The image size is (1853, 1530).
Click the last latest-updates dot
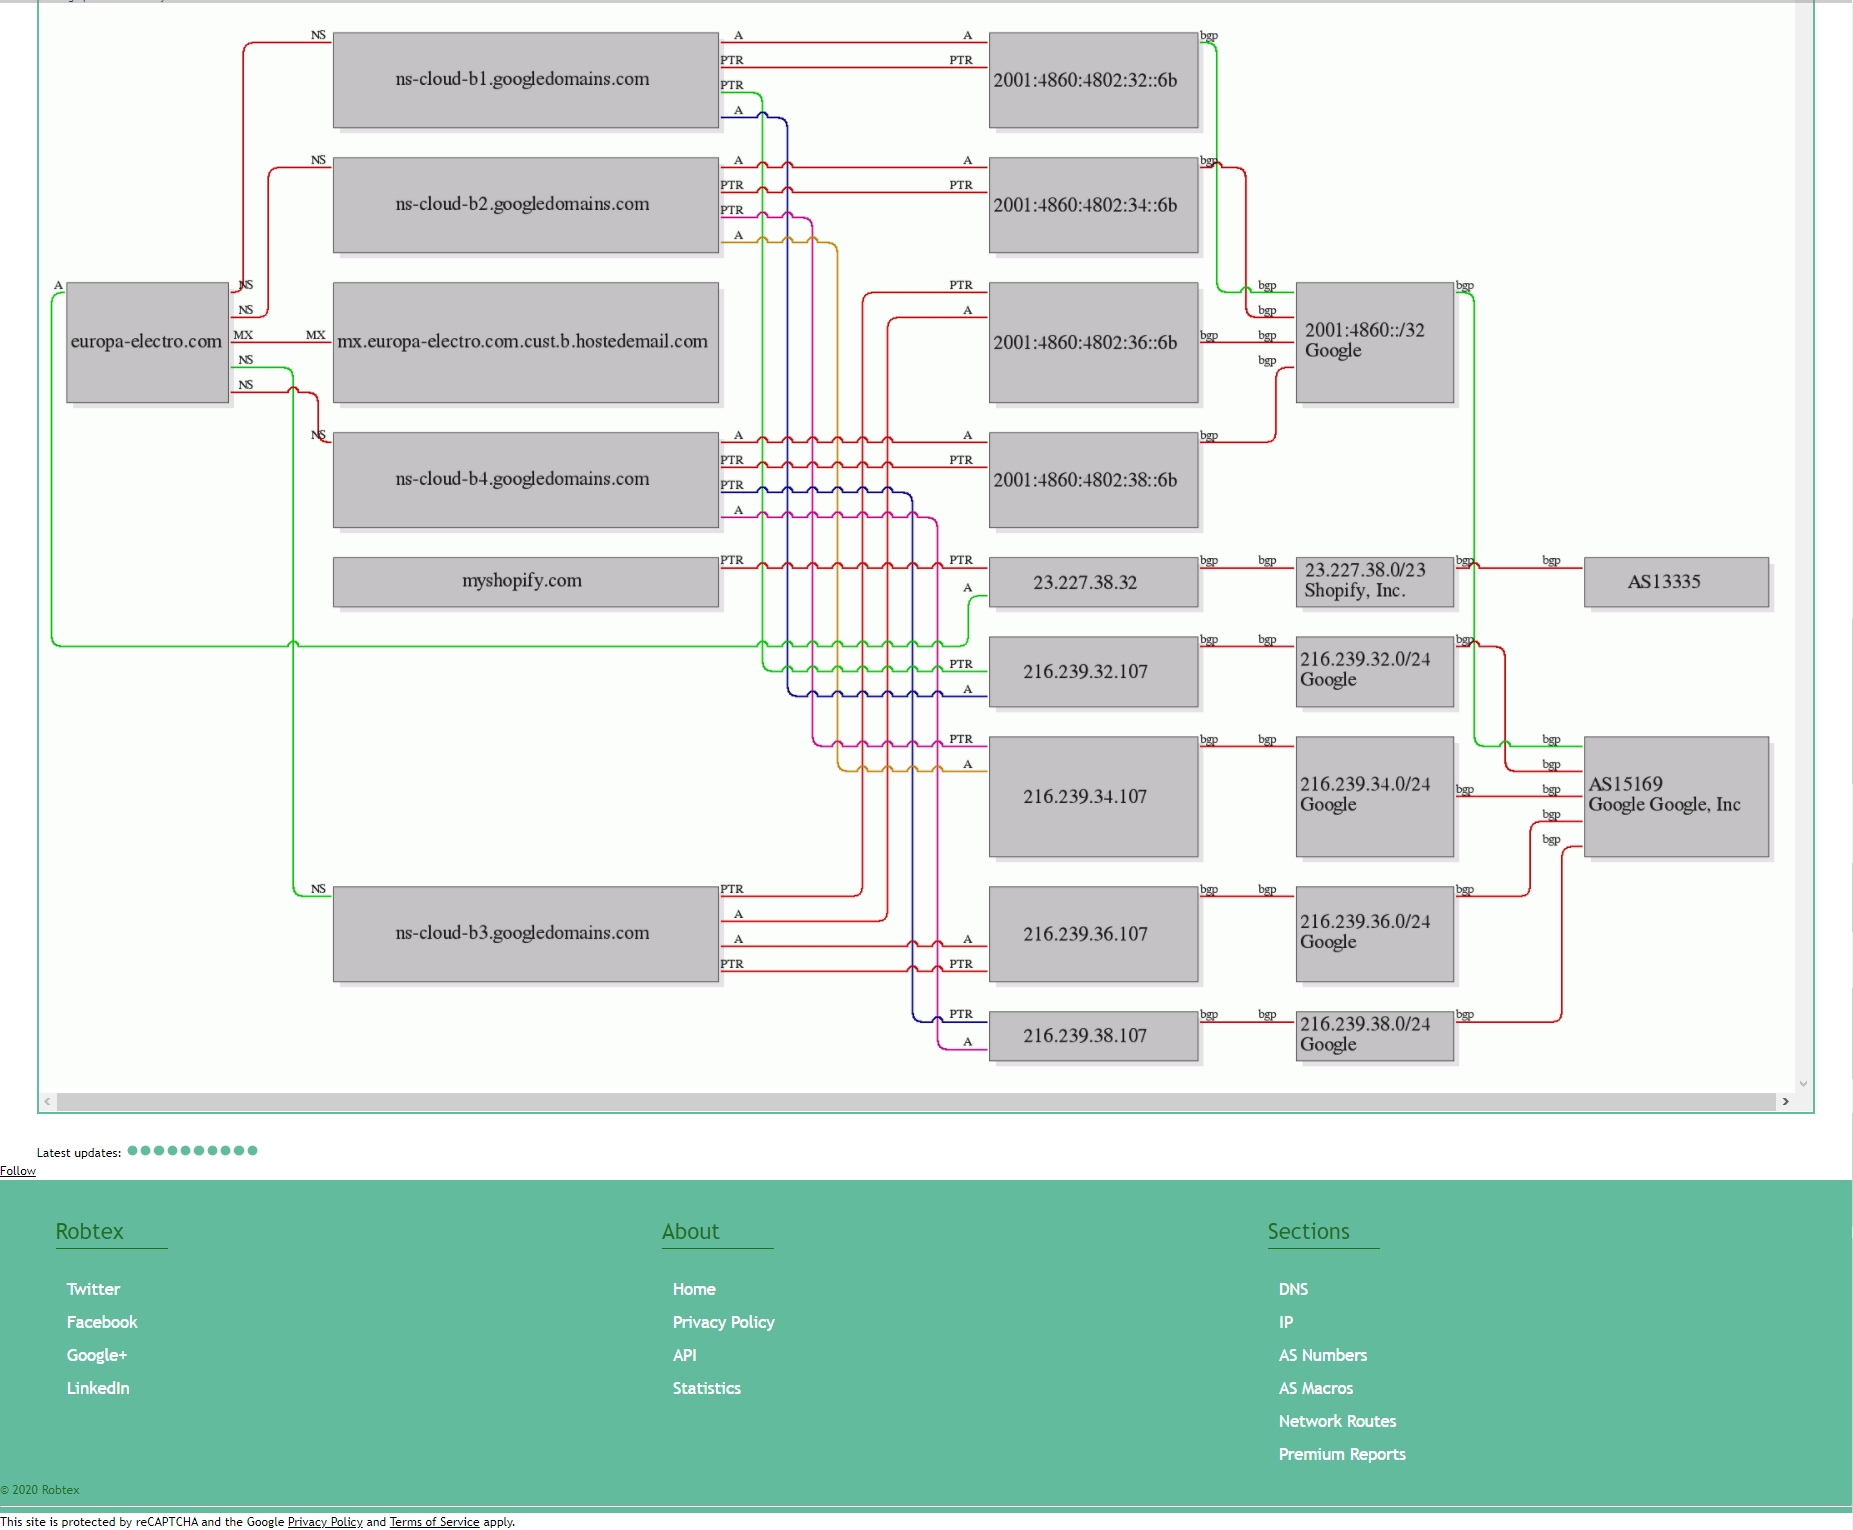pyautogui.click(x=253, y=1150)
